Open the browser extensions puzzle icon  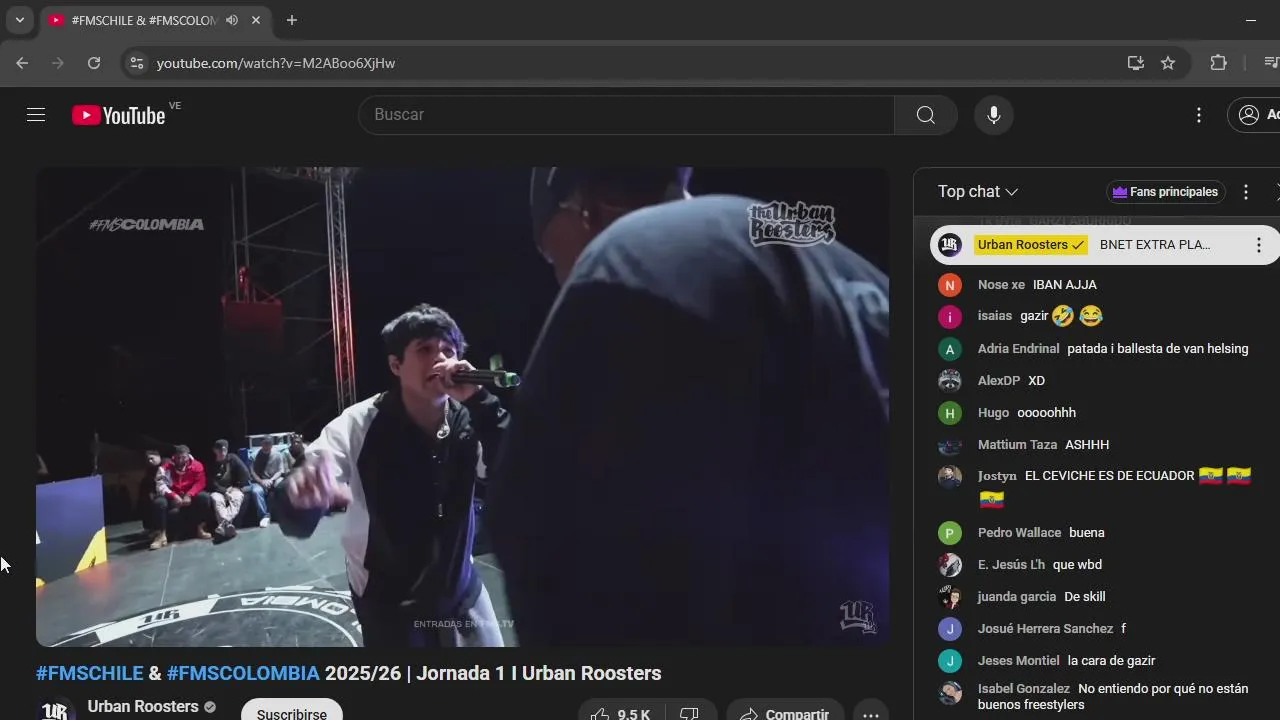(x=1218, y=63)
